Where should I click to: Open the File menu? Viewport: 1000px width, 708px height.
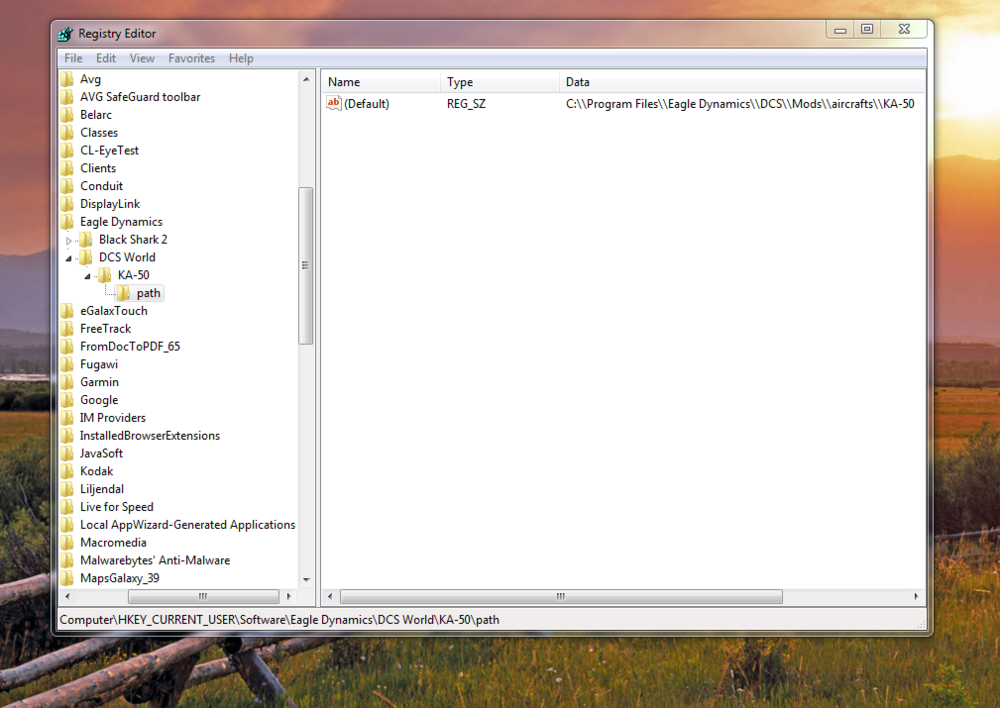click(x=72, y=58)
